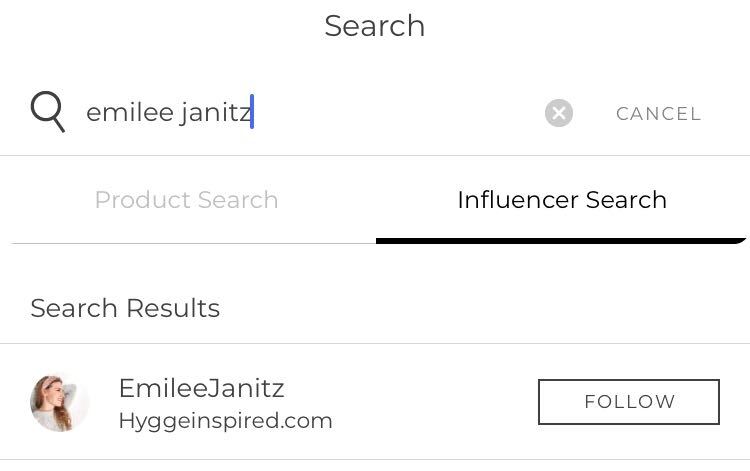
Task: Tap the search lens beside the query
Action: tap(47, 111)
